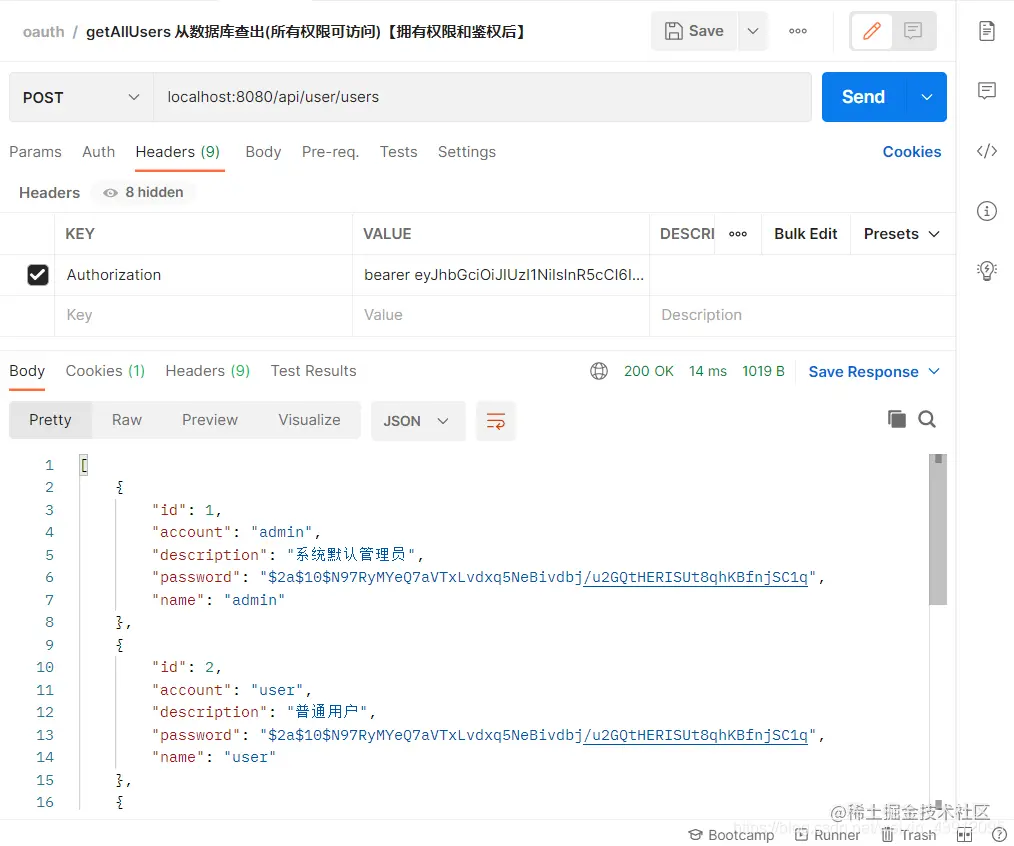1014x846 pixels.
Task: Click the 200 OK status text
Action: [x=649, y=371]
